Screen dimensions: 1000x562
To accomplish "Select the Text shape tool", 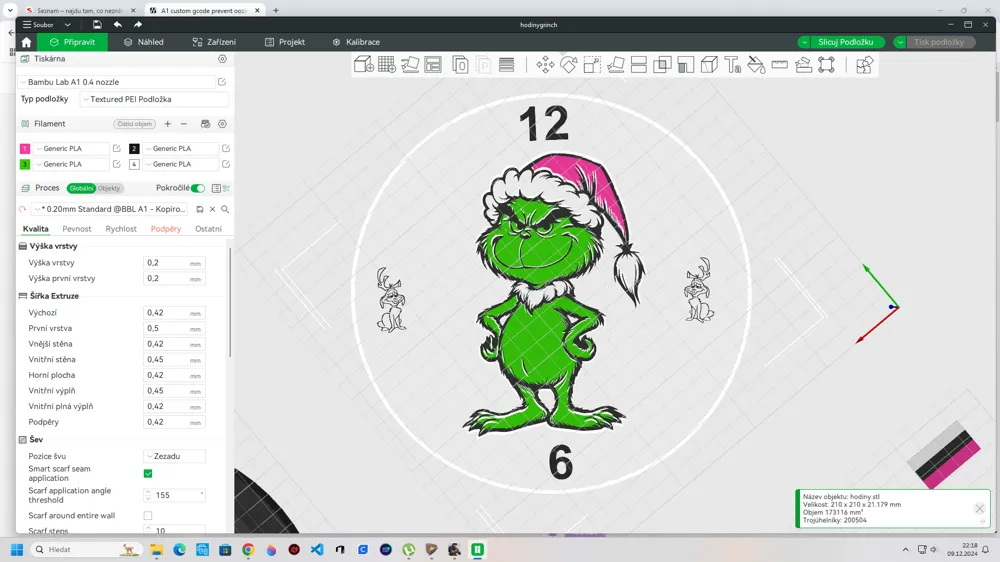I will 732,64.
